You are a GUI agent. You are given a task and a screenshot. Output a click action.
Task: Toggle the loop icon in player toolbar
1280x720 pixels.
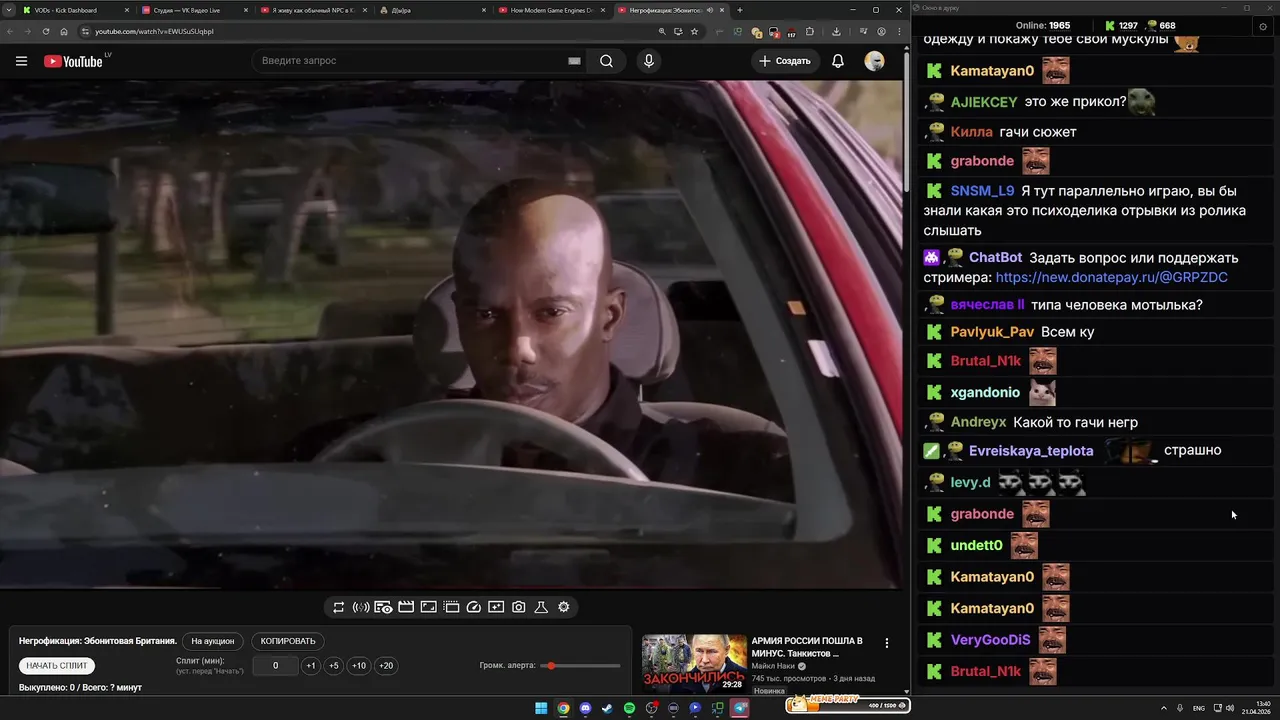click(x=339, y=607)
